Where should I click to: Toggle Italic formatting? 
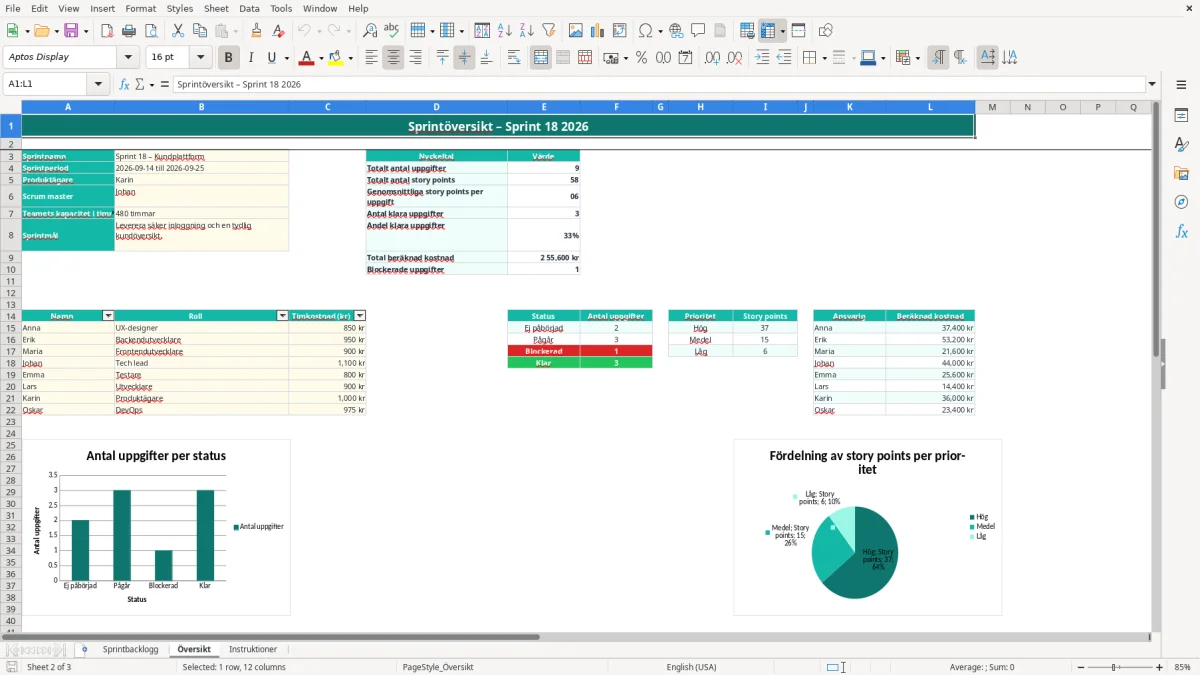point(250,58)
